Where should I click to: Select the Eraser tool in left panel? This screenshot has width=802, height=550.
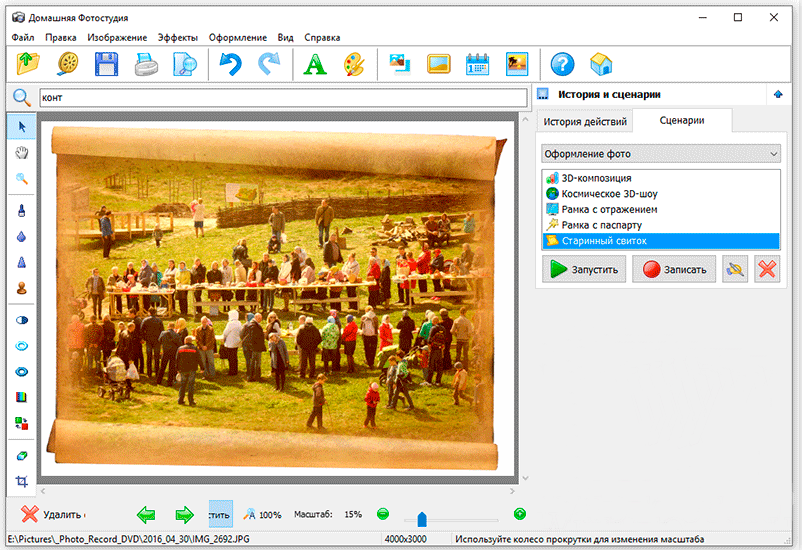click(21, 454)
